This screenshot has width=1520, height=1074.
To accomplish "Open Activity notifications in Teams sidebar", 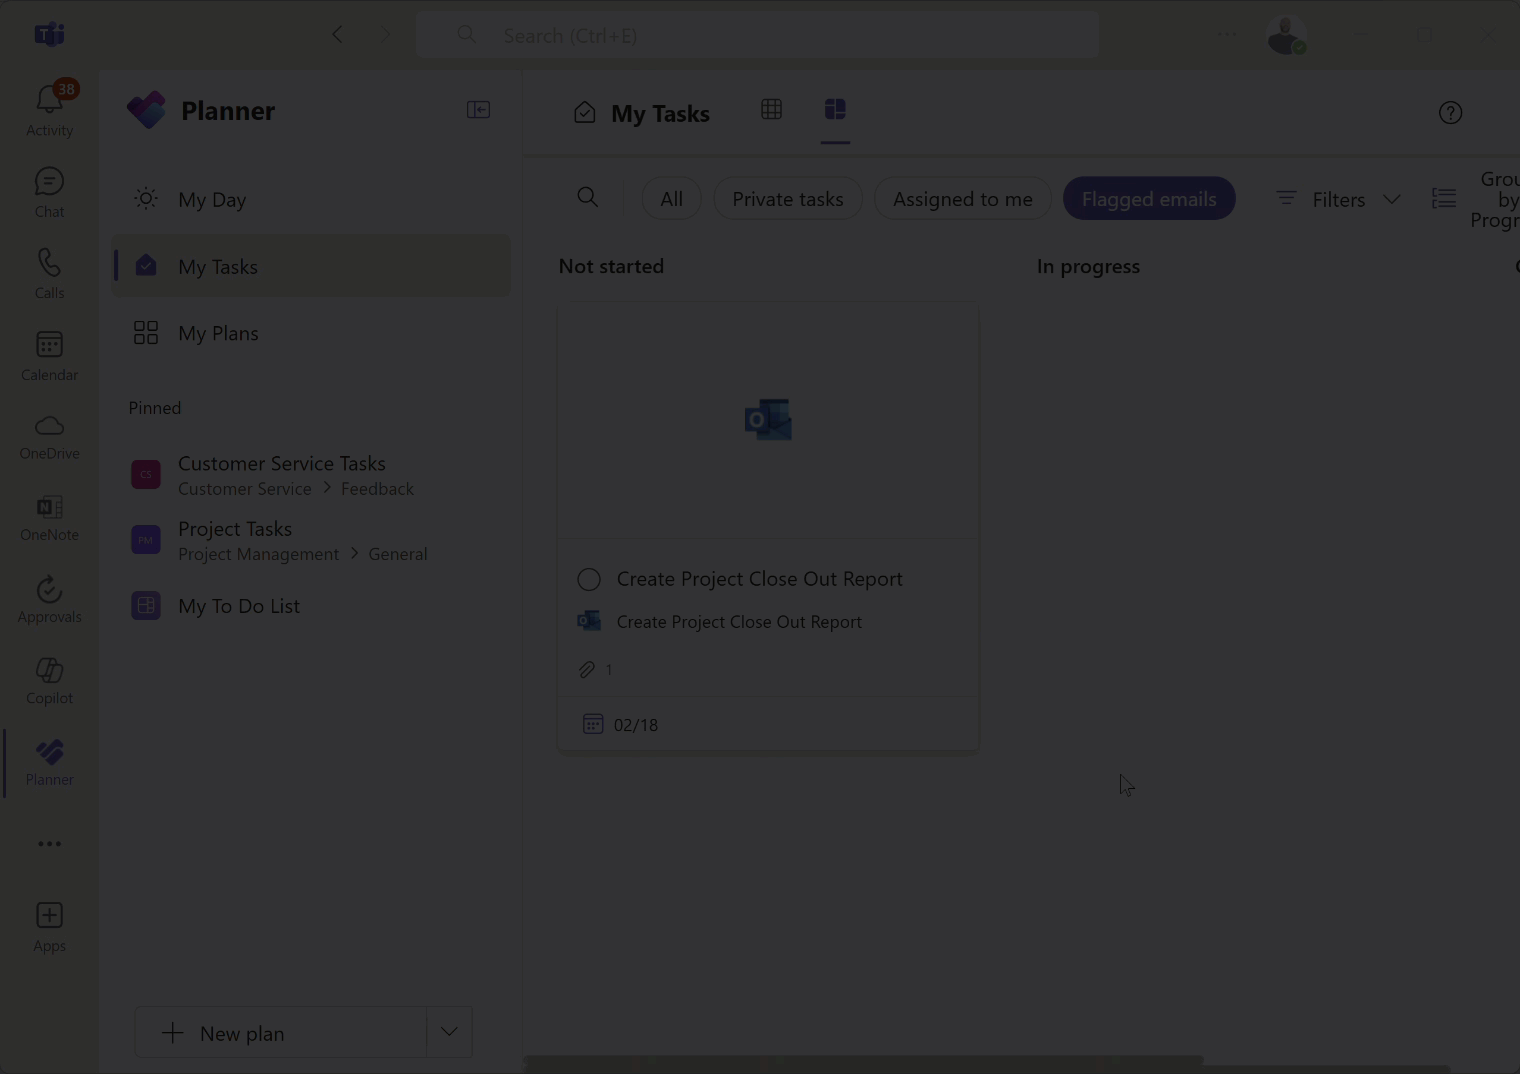I will [x=49, y=109].
